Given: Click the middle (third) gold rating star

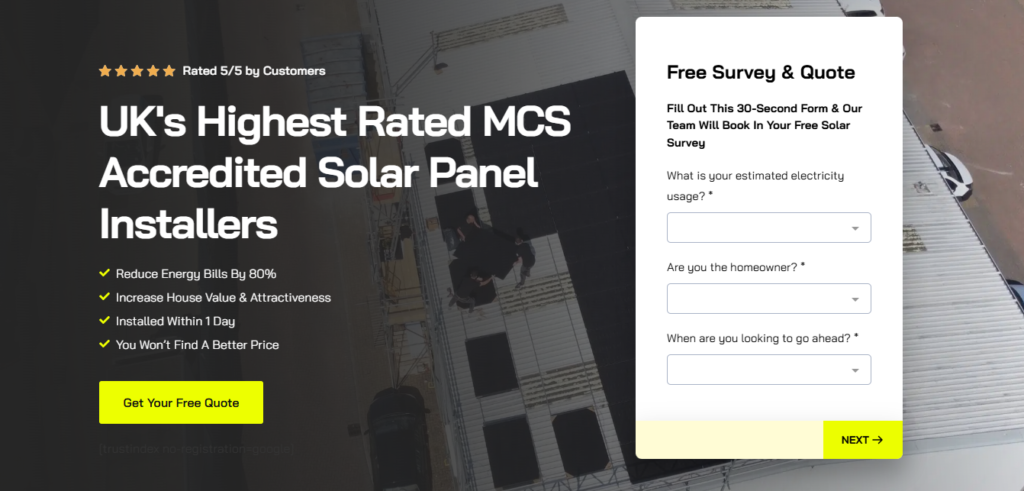Looking at the screenshot, I should pos(136,71).
